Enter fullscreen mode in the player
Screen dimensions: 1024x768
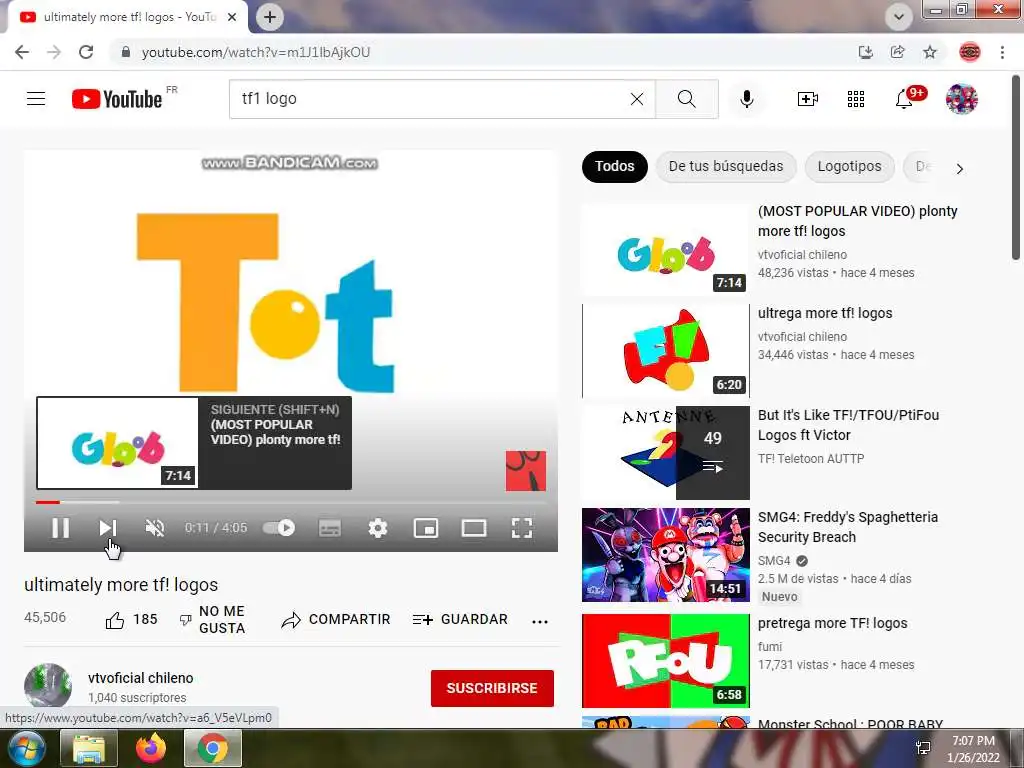[x=522, y=528]
